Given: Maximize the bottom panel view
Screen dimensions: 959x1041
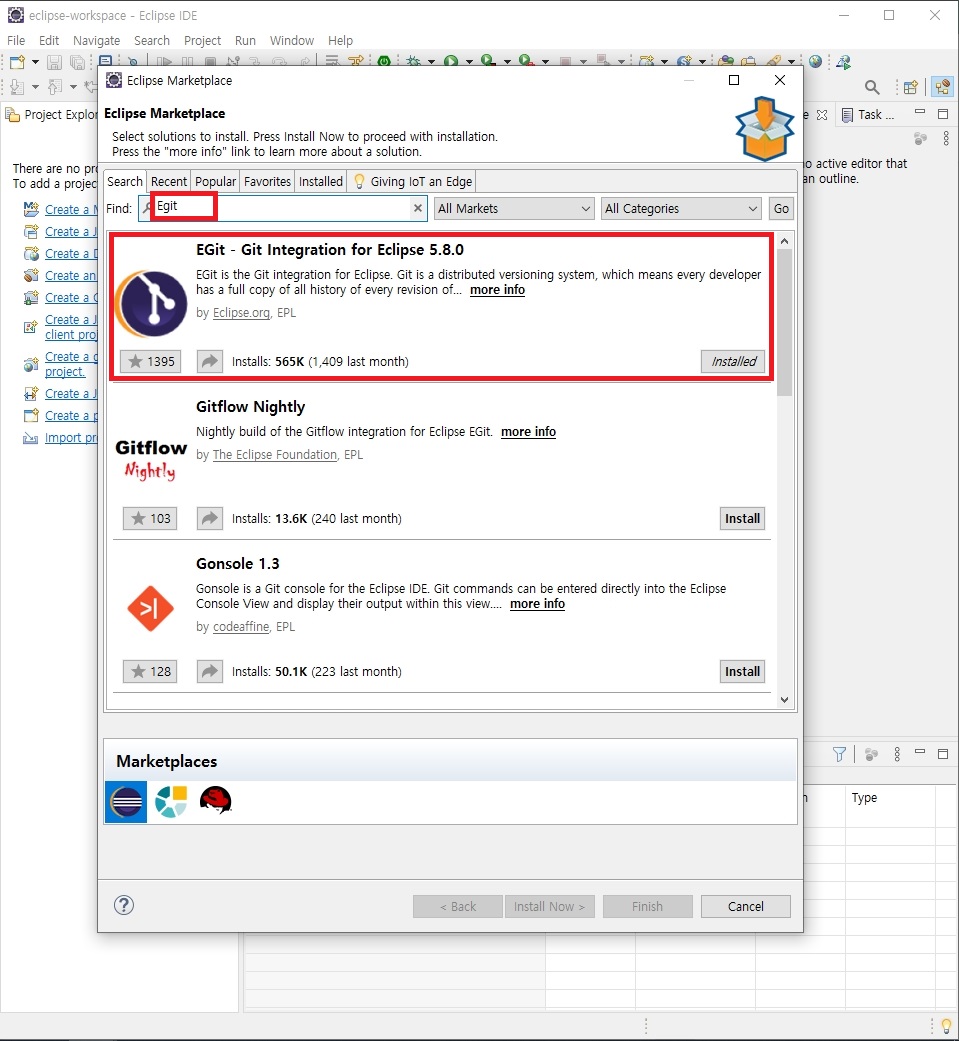Looking at the screenshot, I should click(942, 754).
